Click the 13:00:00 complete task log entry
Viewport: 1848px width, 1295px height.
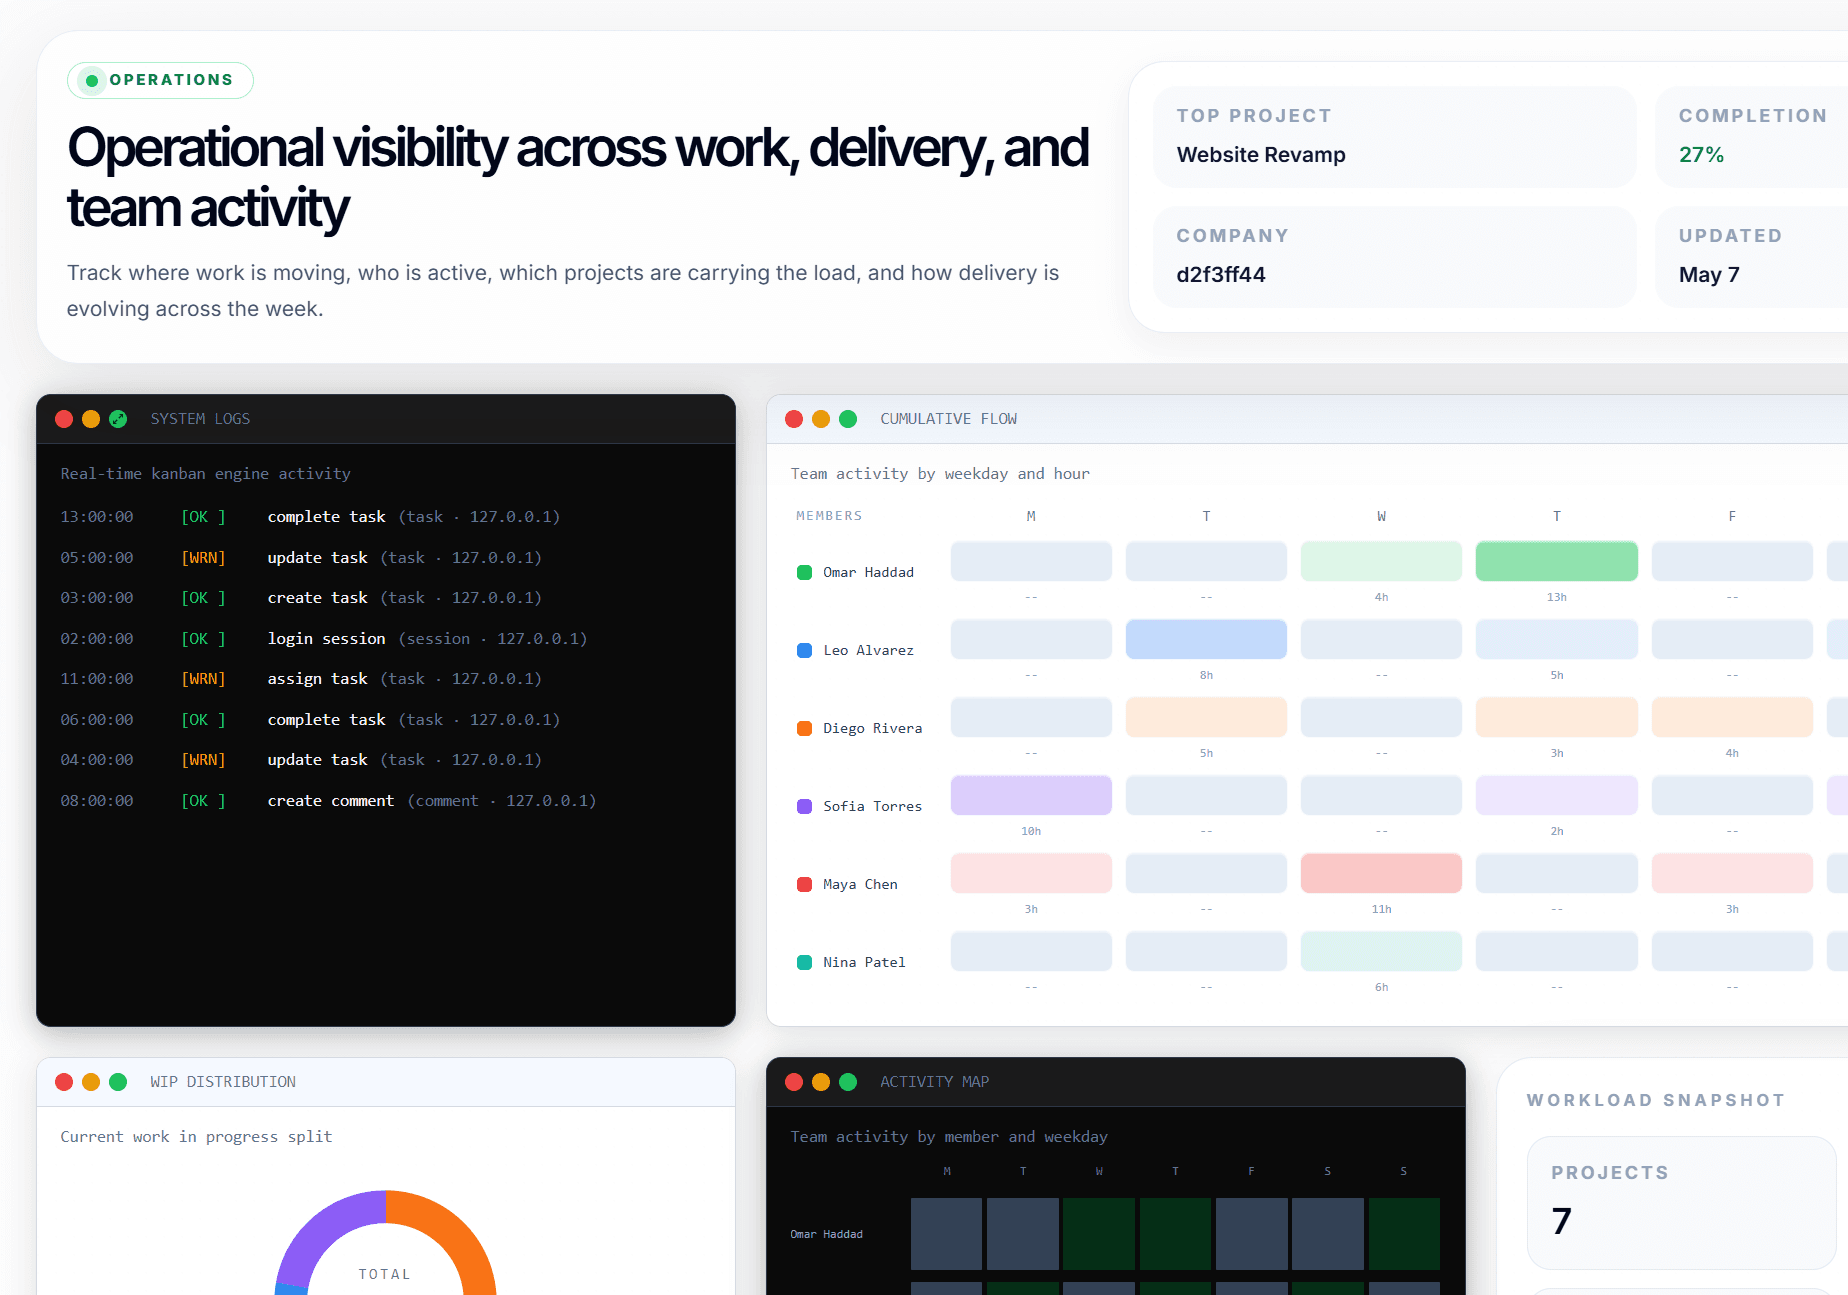386,517
